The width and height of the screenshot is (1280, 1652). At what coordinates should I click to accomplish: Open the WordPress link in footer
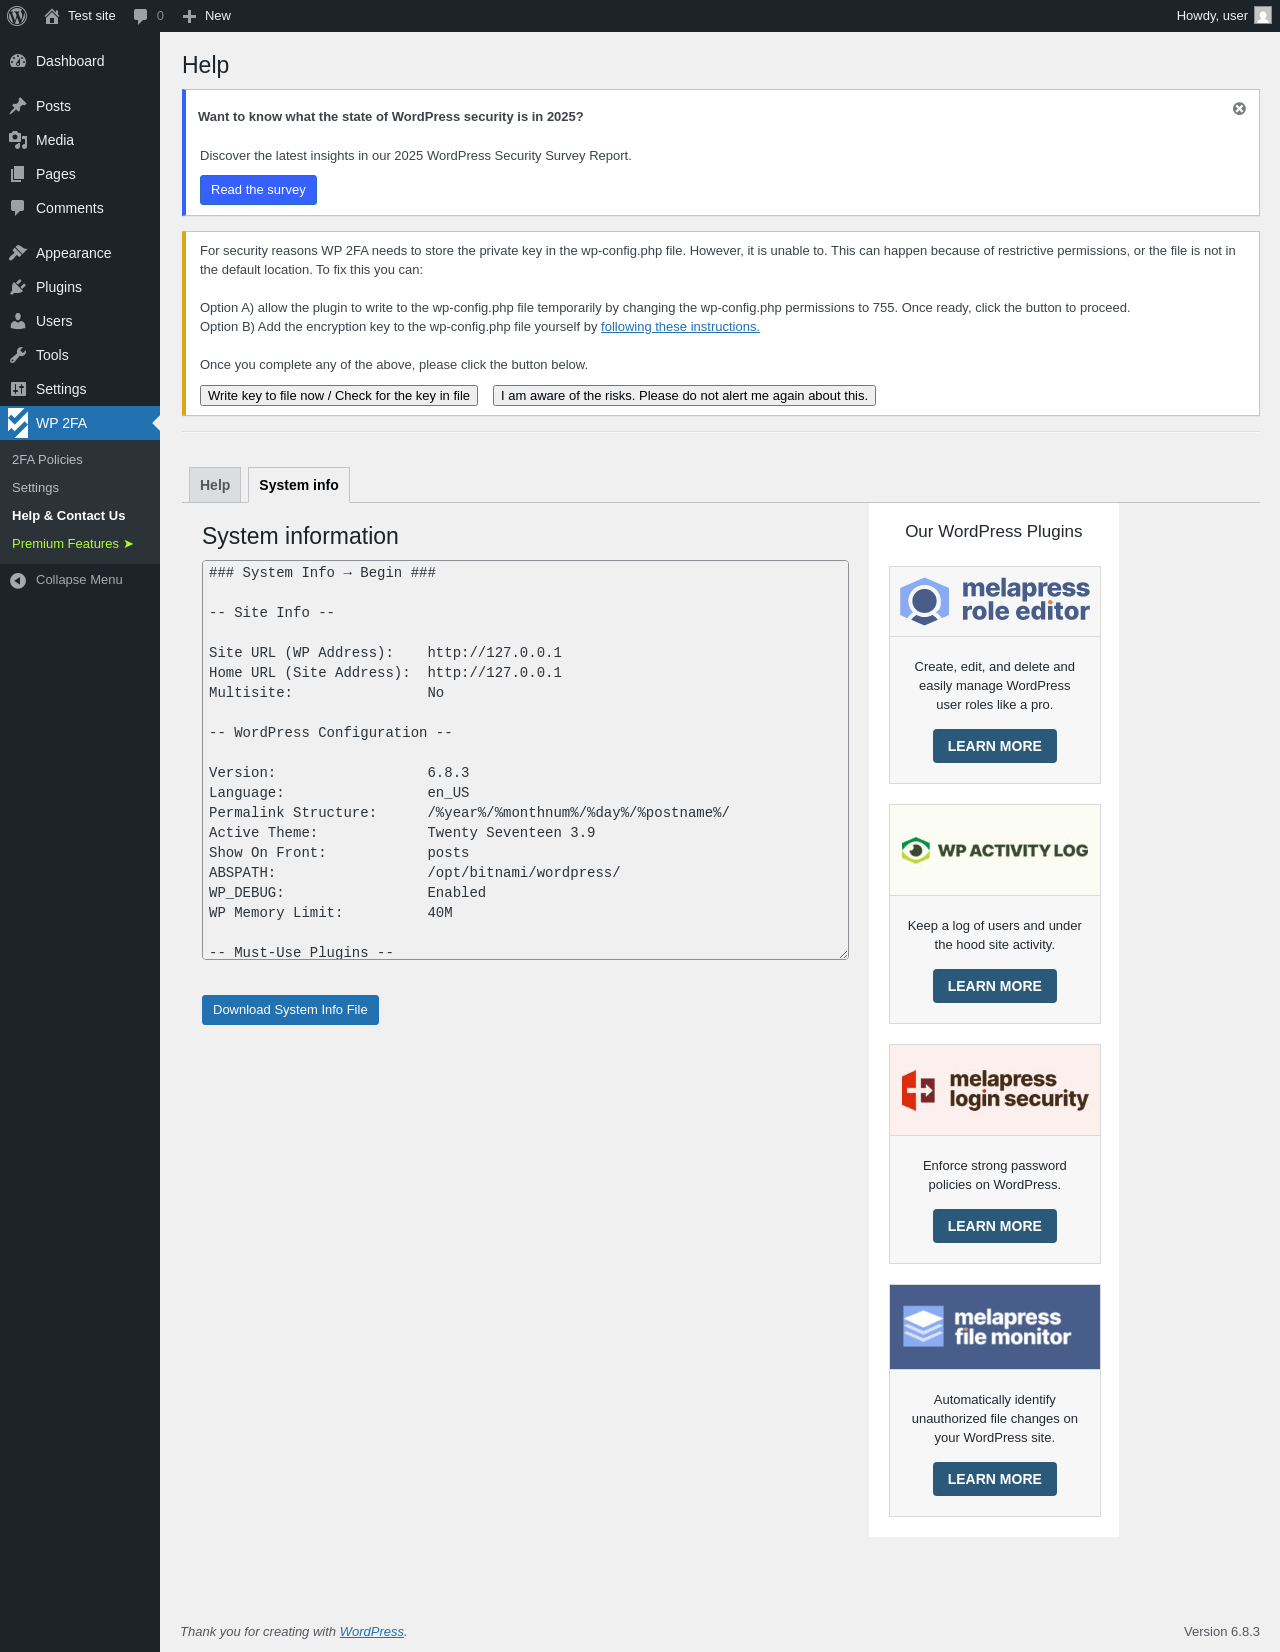372,1631
